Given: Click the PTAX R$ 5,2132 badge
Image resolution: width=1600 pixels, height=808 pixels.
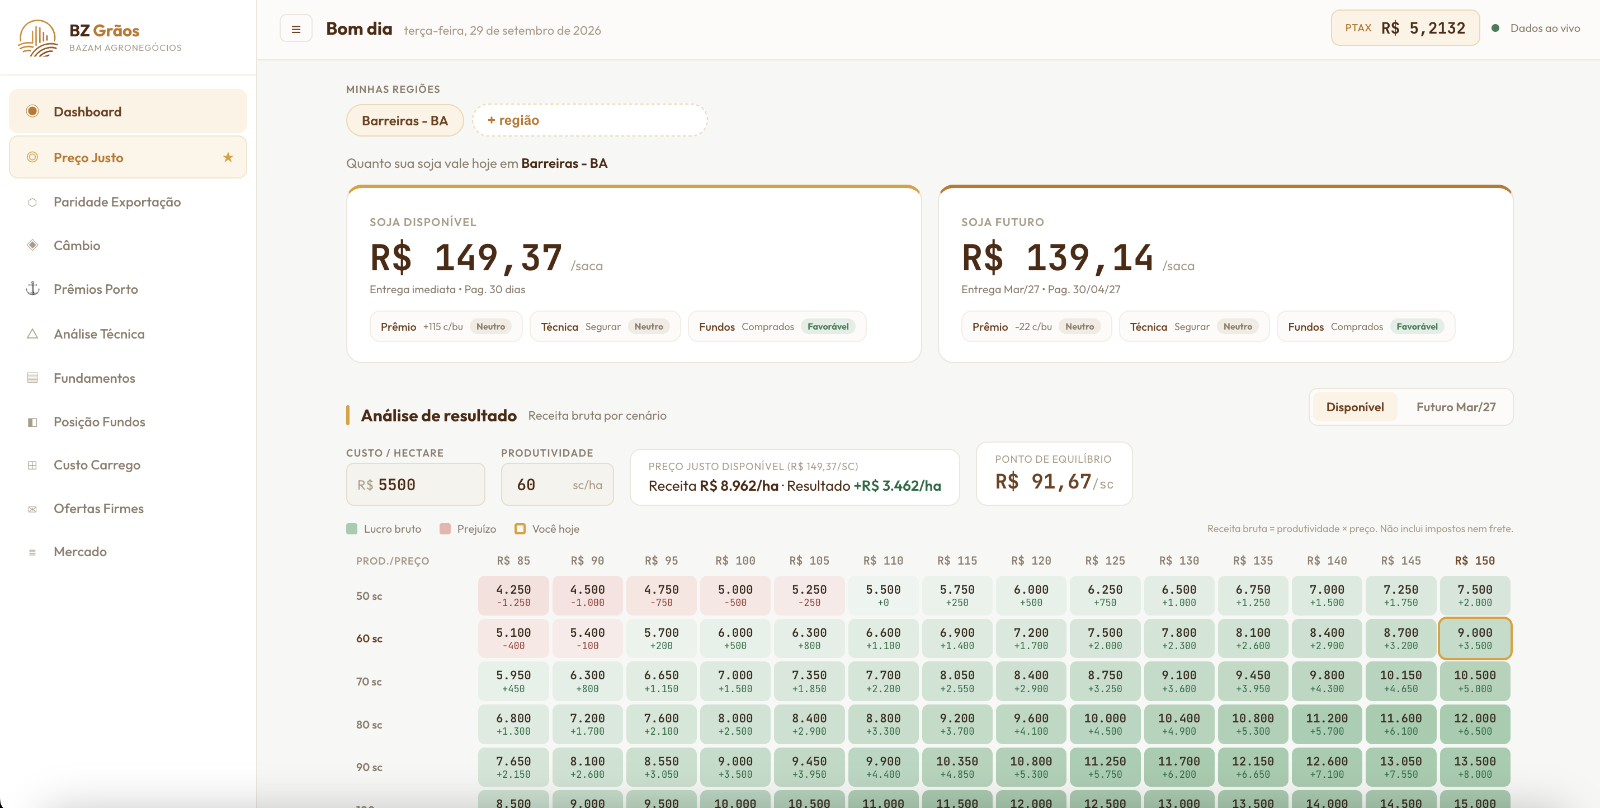Looking at the screenshot, I should click(x=1405, y=28).
